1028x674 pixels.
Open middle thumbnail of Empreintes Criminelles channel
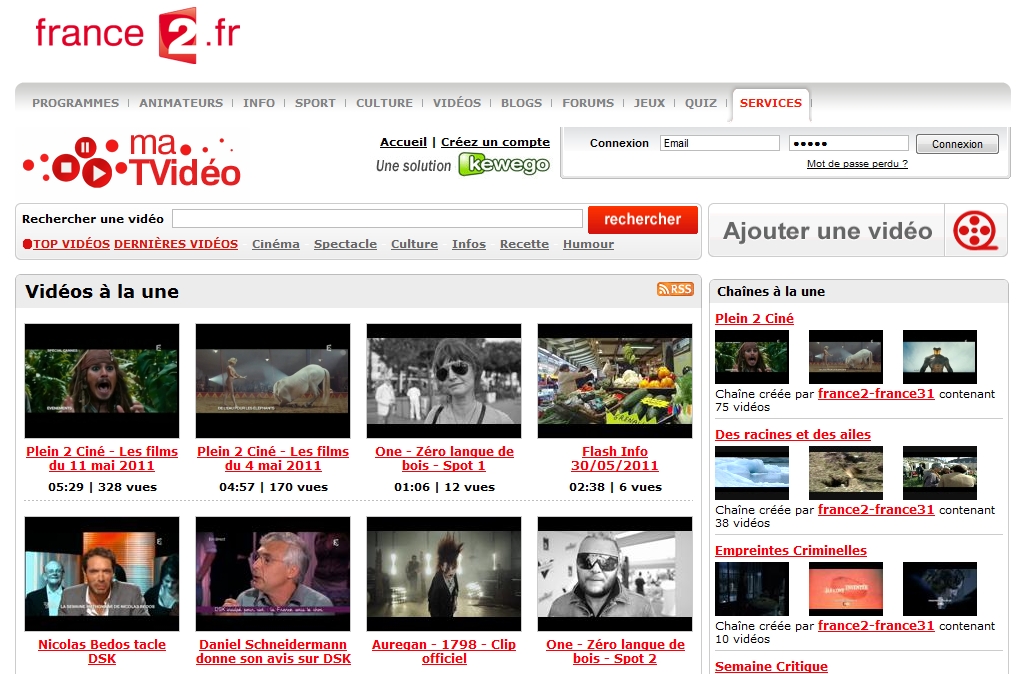coord(846,589)
